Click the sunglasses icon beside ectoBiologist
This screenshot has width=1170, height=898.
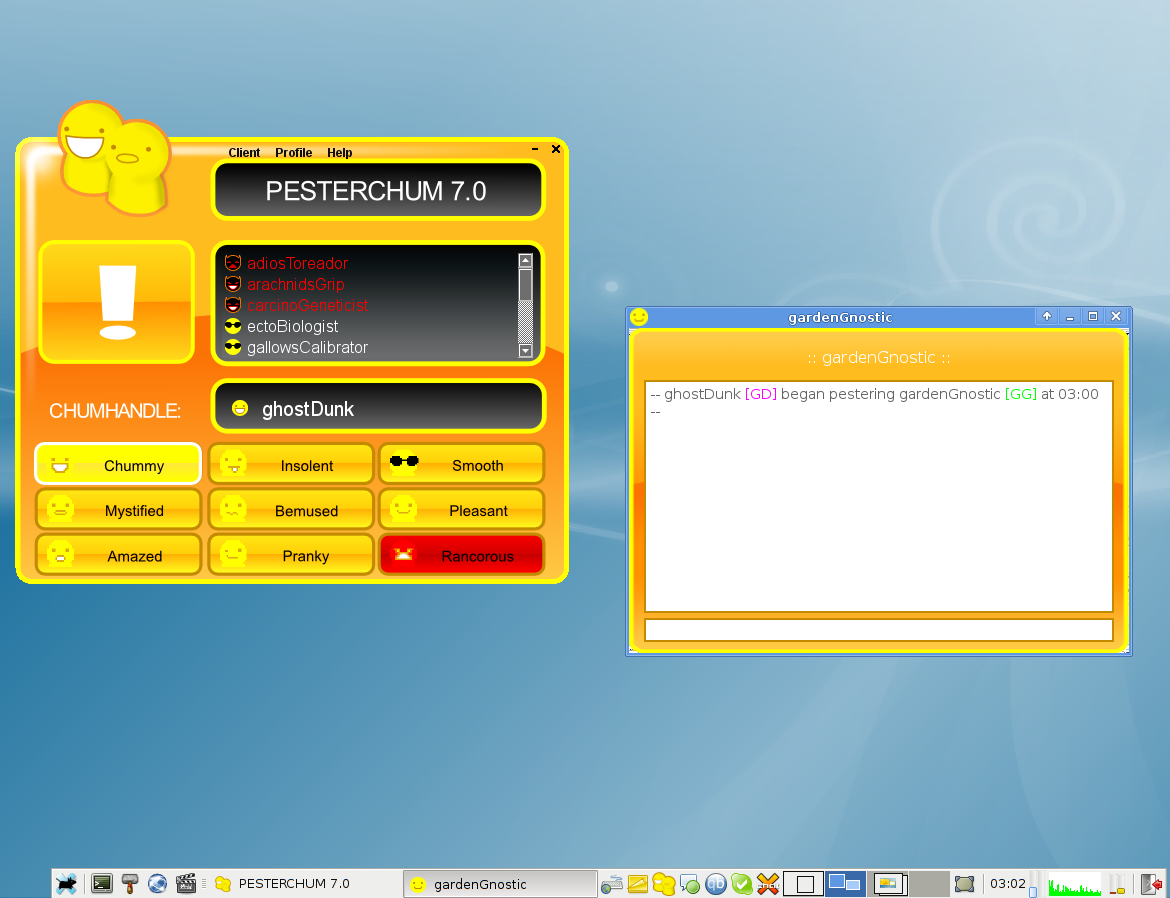coord(233,327)
